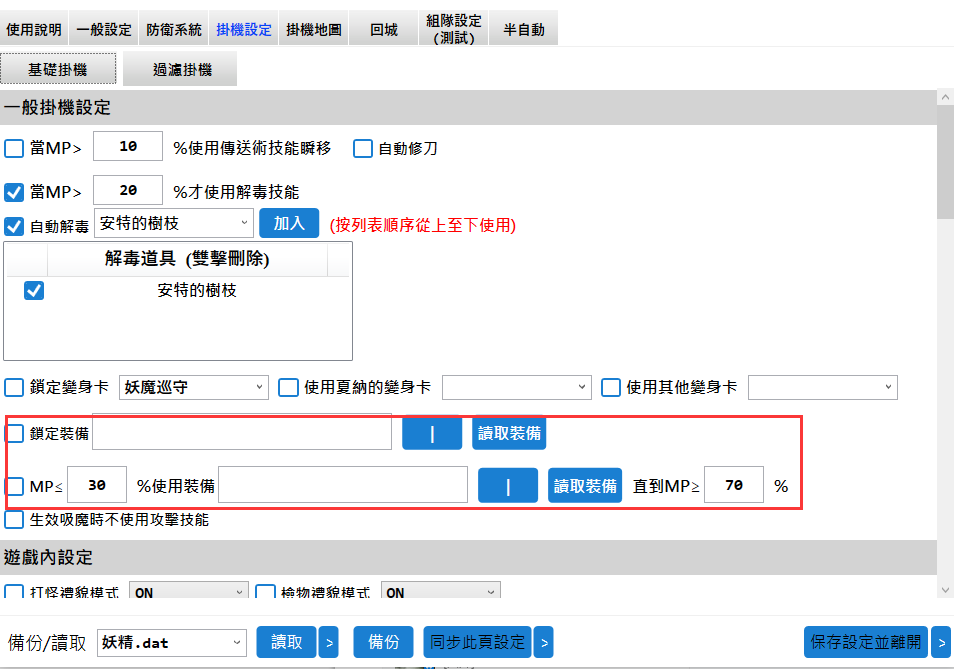954x669 pixels.
Task: Enable the 鎖定變身卡 checkbox
Action: [14, 387]
